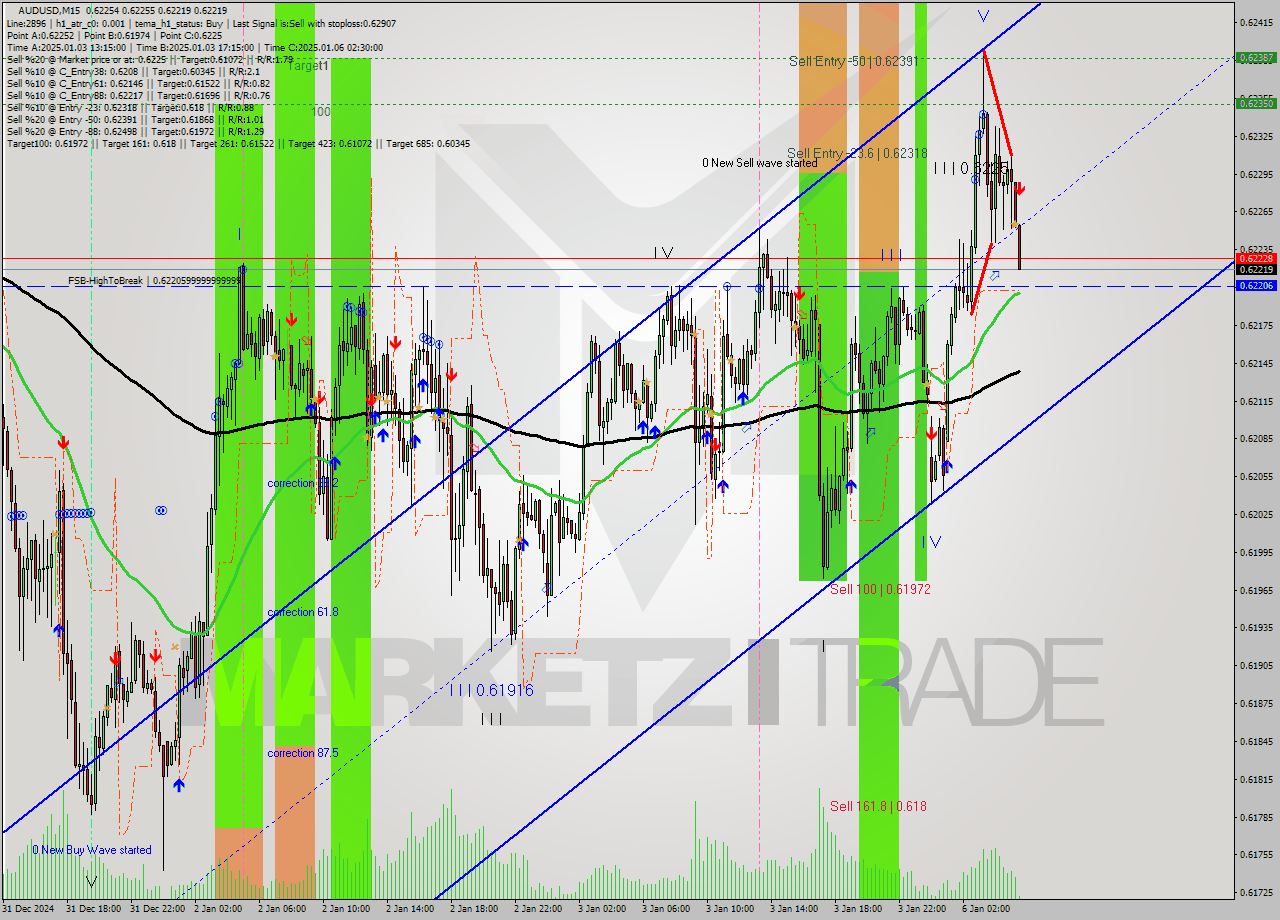Image resolution: width=1280 pixels, height=920 pixels.
Task: Click the '31 Dec 2024' time axis label
Action: point(29,909)
